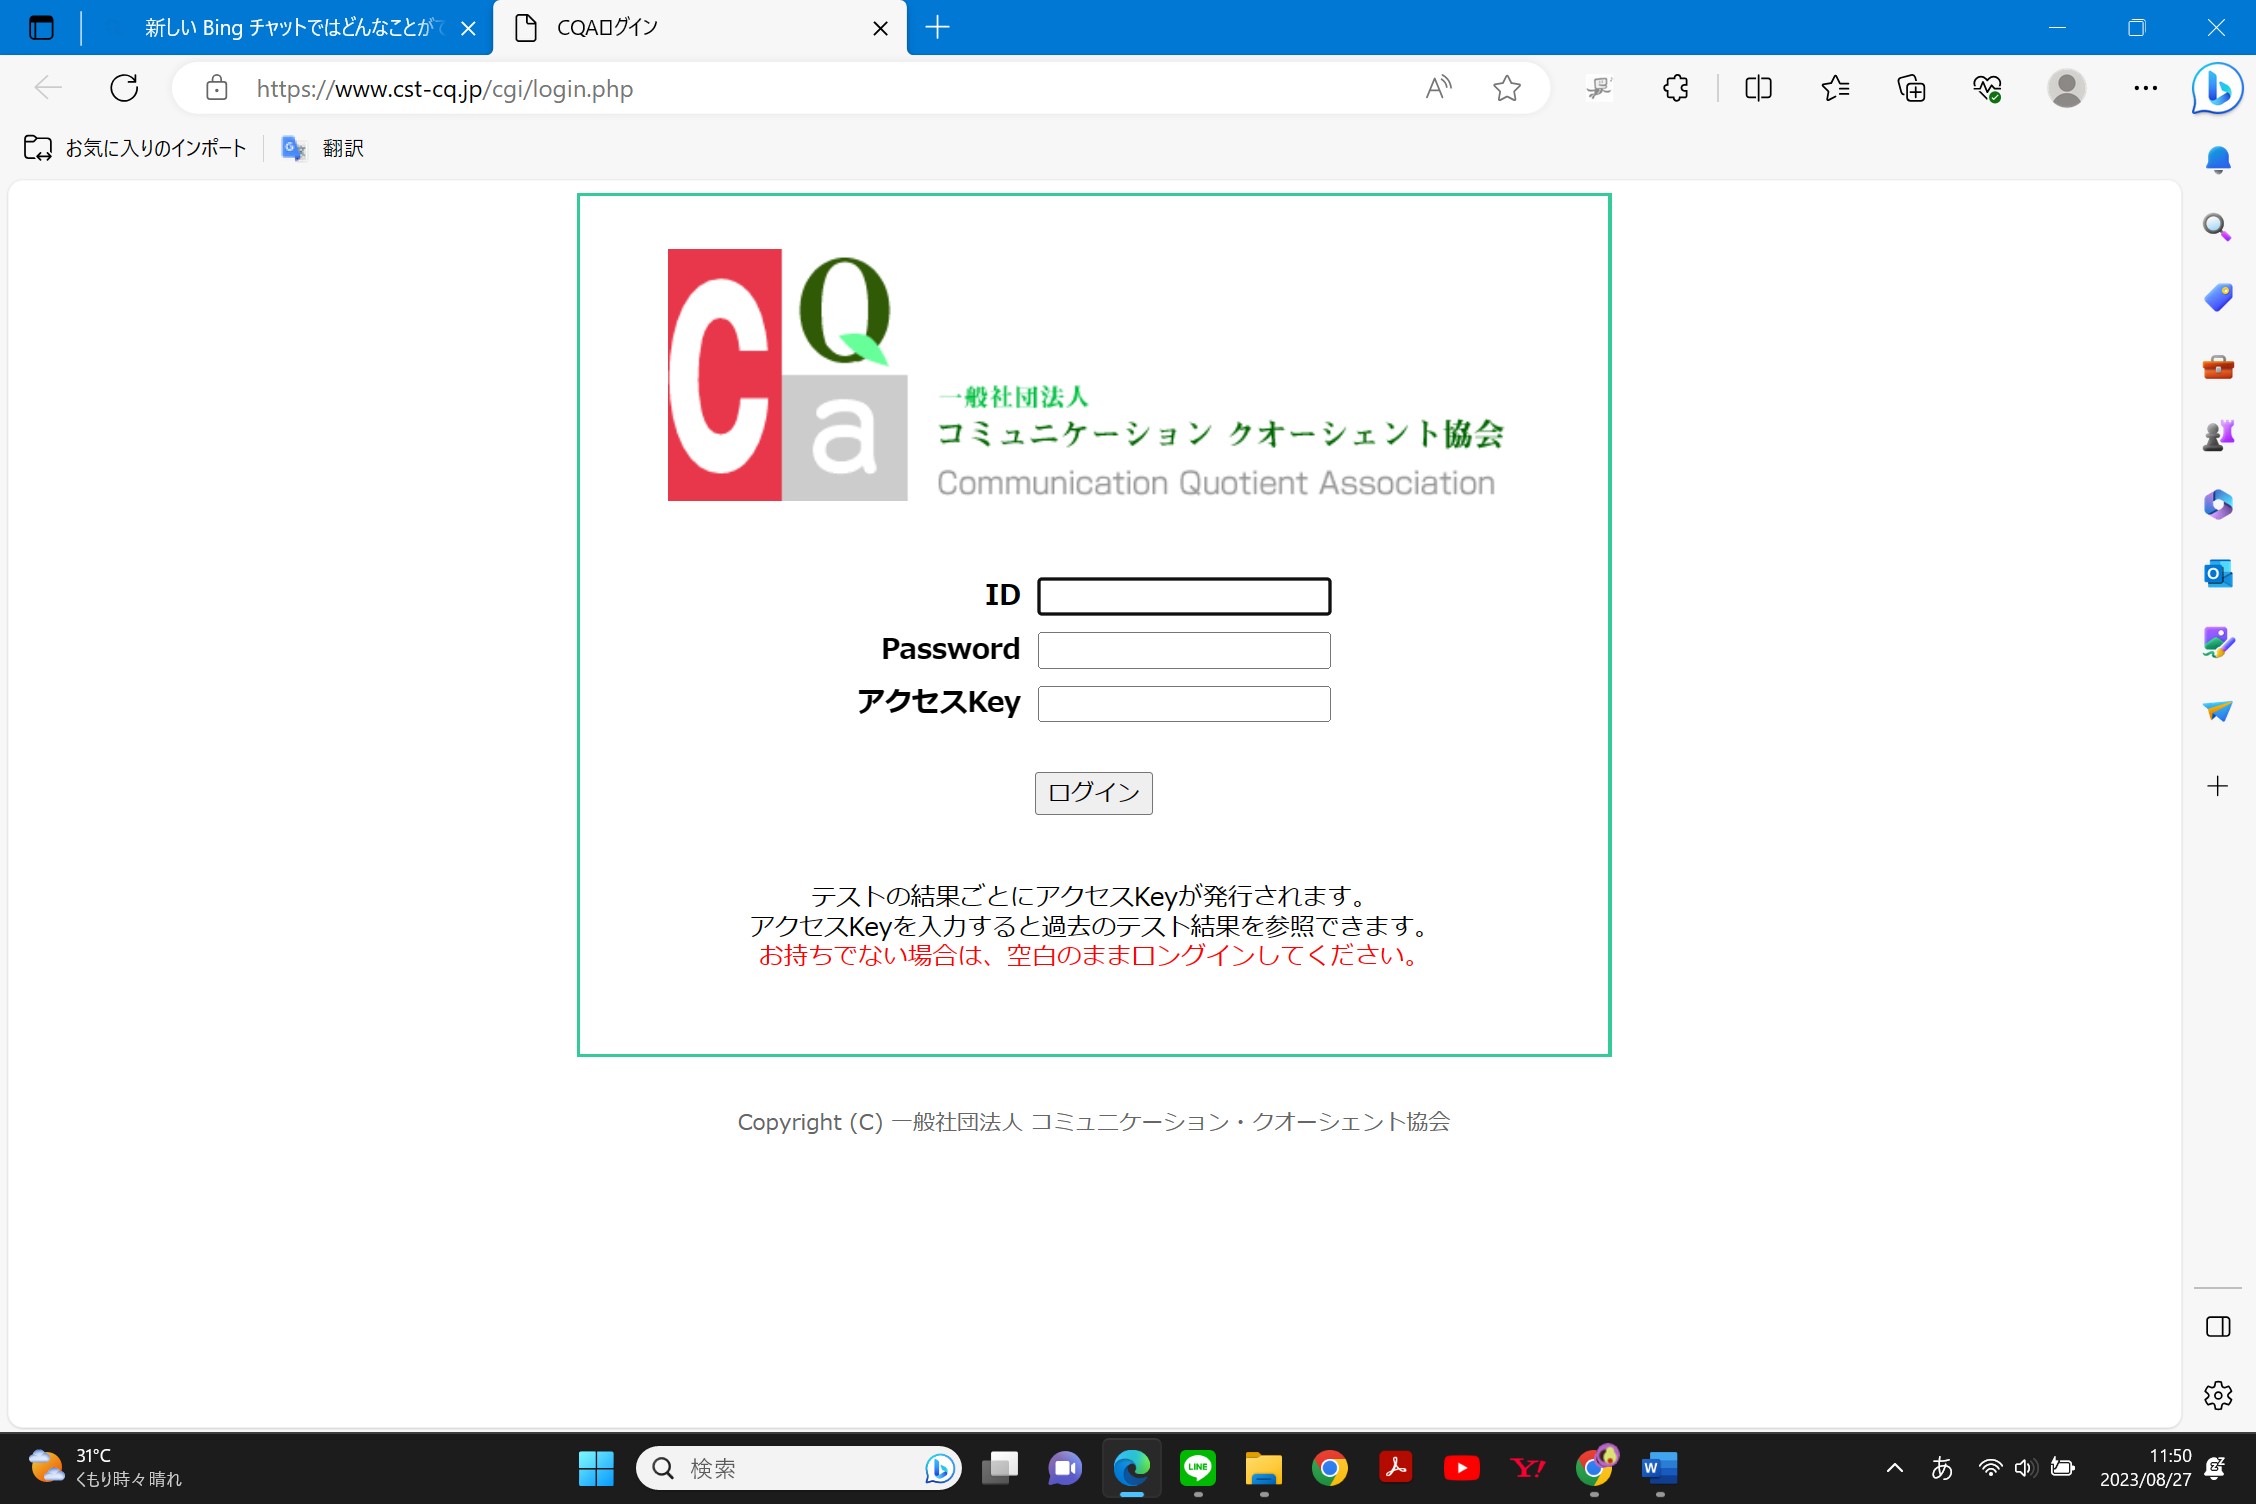The image size is (2256, 1504).
Task: Click the ログイン button
Action: (1093, 793)
